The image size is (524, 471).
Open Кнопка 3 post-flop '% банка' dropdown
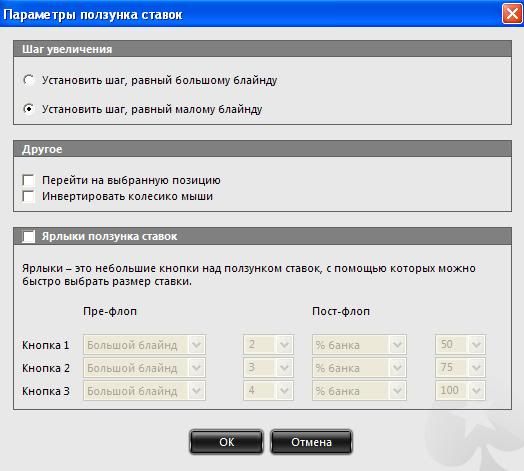[x=359, y=390]
